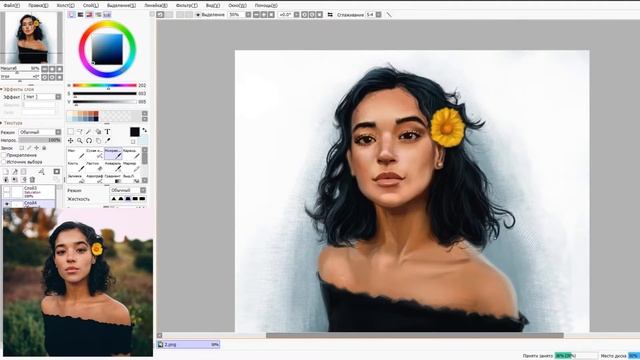Toggle visibility of Слой3 layer

click(x=7, y=191)
